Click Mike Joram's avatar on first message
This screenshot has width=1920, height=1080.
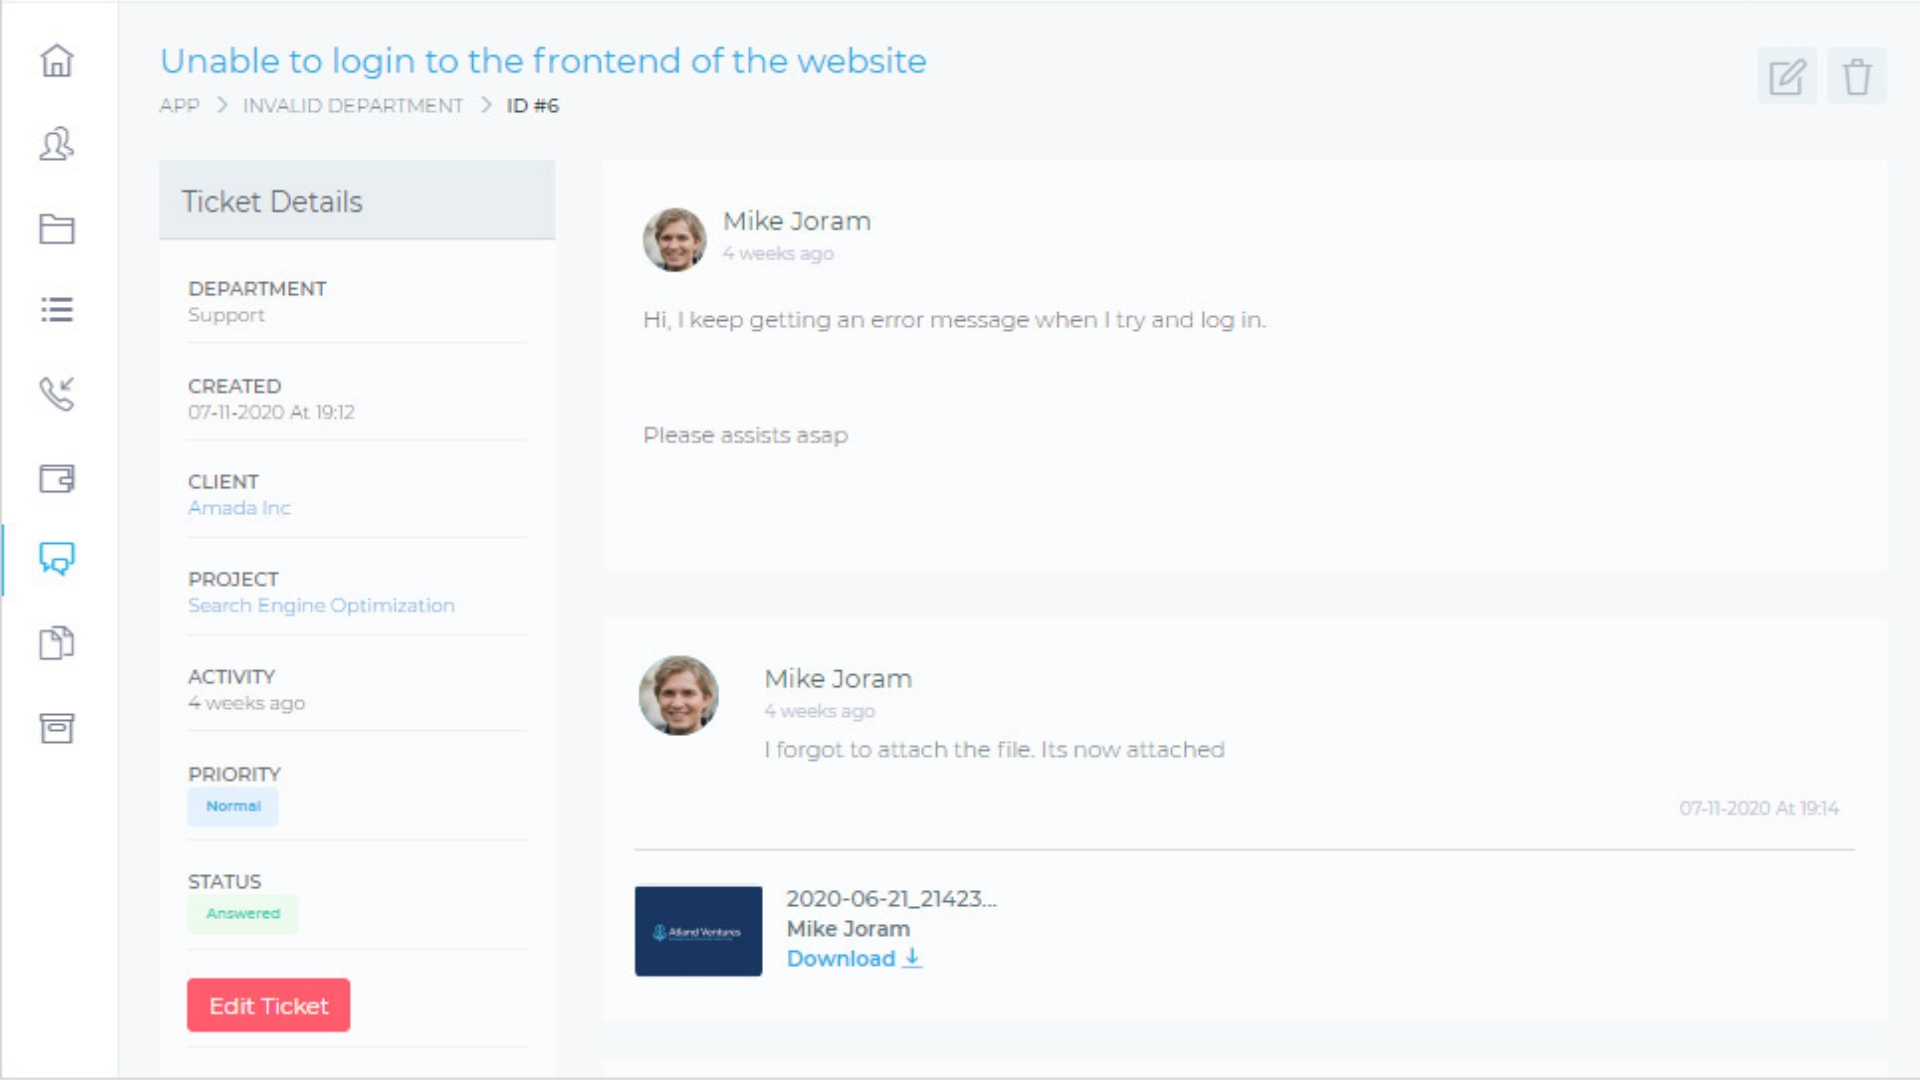pos(674,240)
